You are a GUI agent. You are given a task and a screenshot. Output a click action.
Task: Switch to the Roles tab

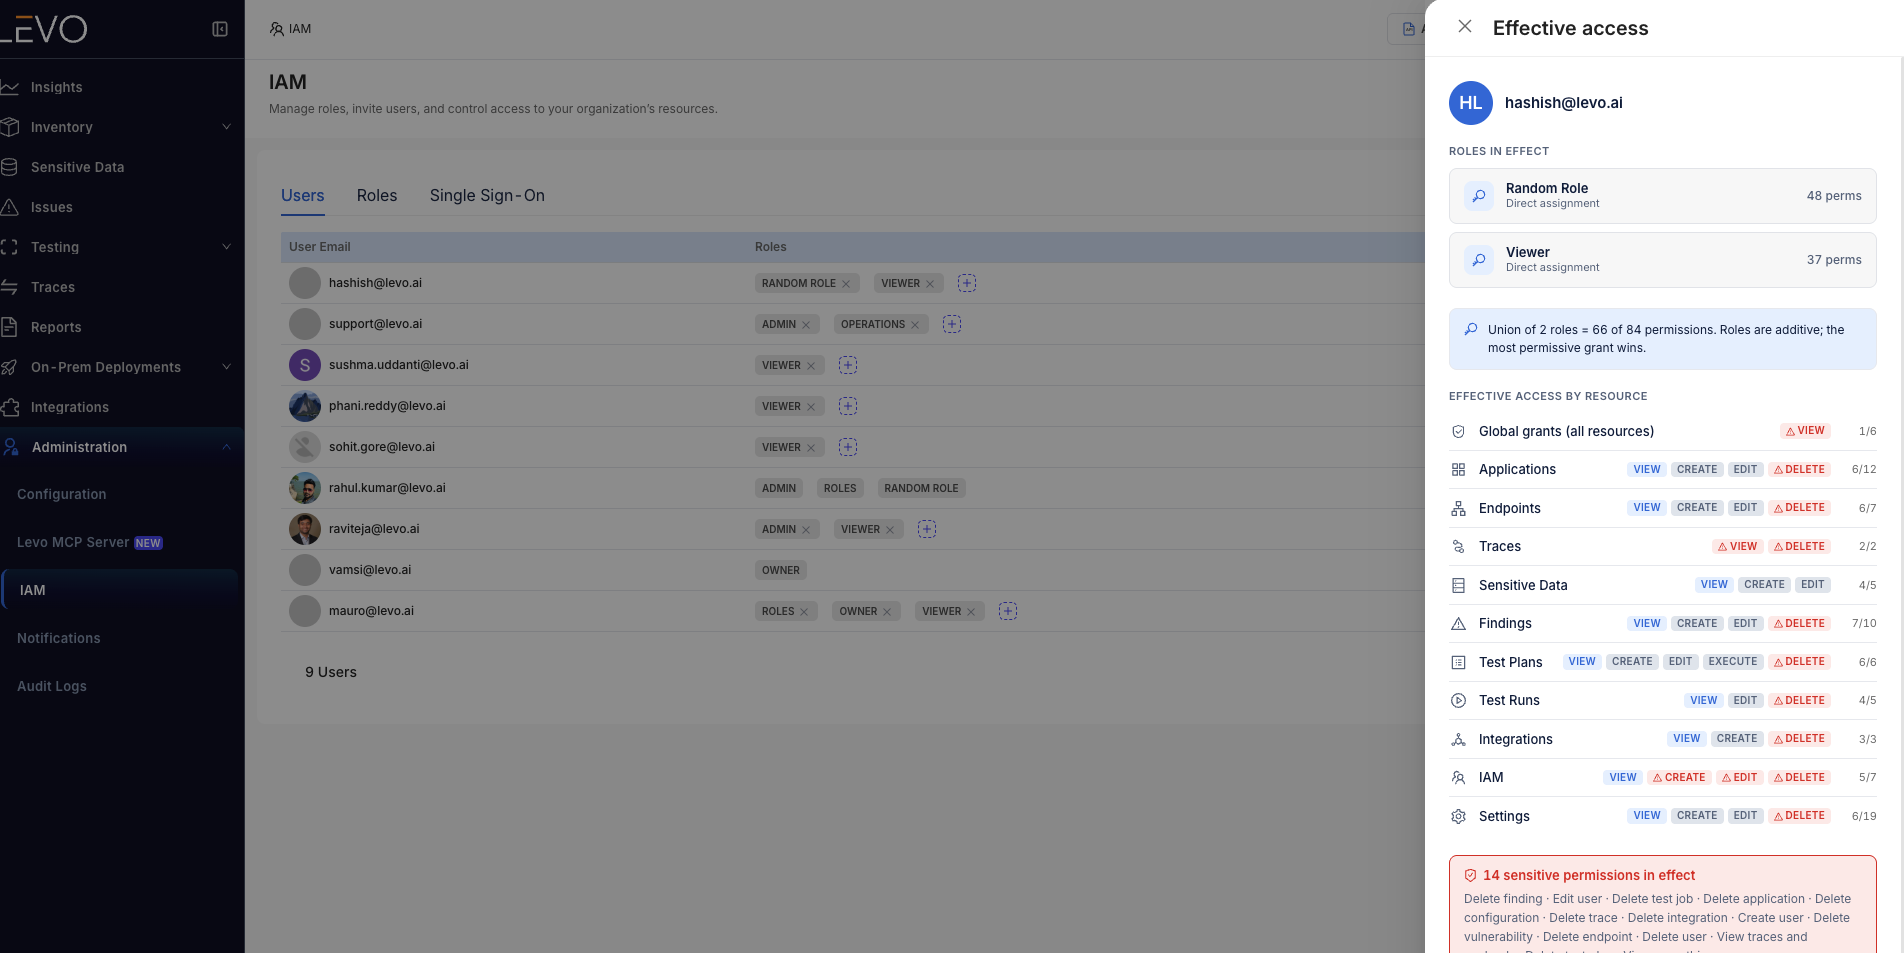377,196
